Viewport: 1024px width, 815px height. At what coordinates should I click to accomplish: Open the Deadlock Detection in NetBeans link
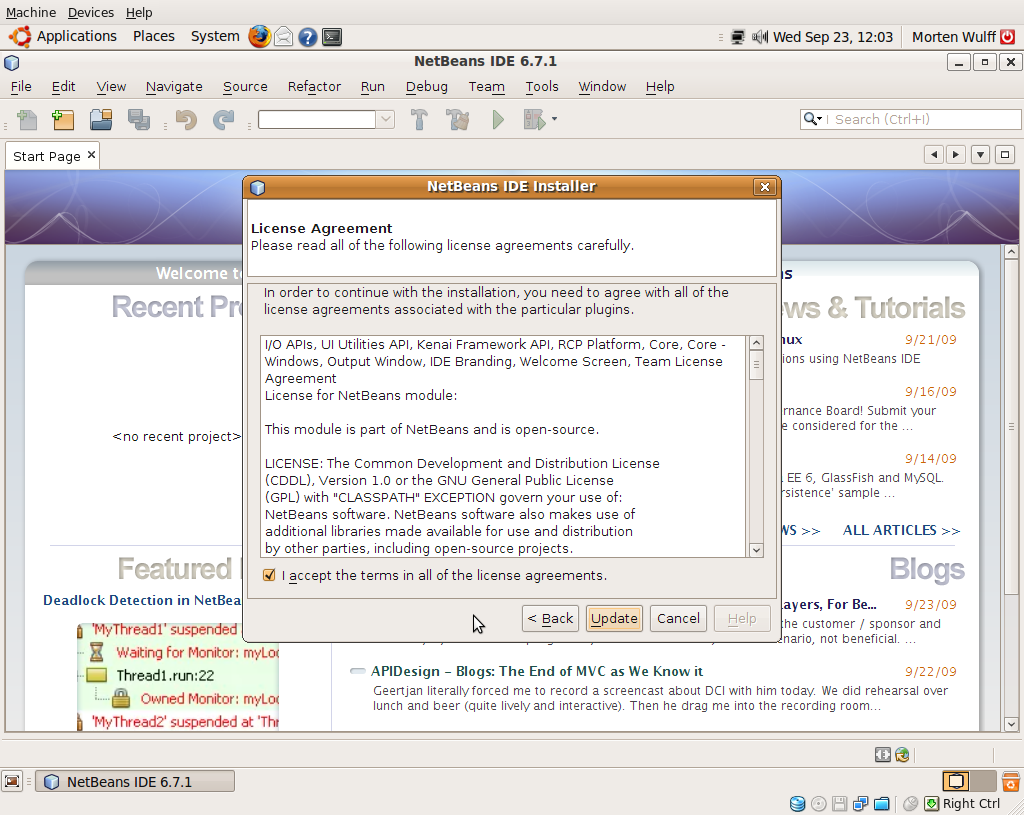[x=142, y=600]
